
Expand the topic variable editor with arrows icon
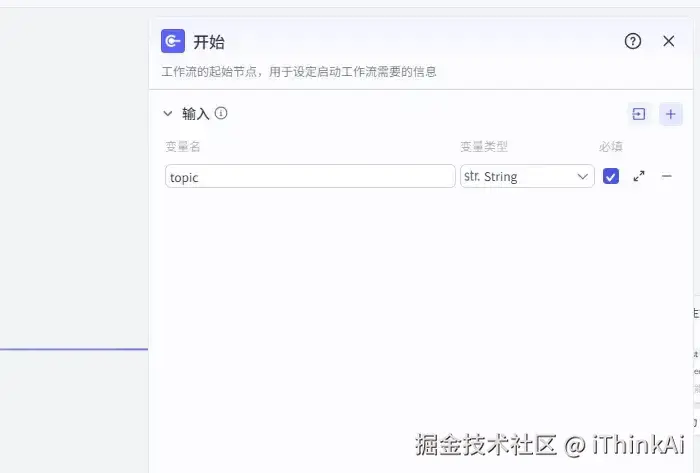pyautogui.click(x=639, y=176)
